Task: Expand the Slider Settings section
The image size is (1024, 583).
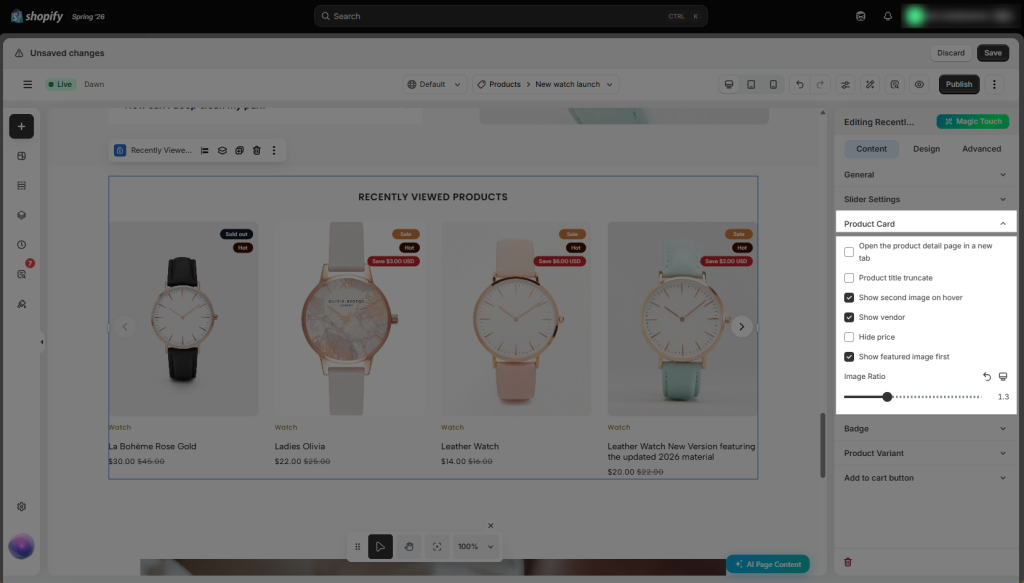Action: [x=925, y=199]
